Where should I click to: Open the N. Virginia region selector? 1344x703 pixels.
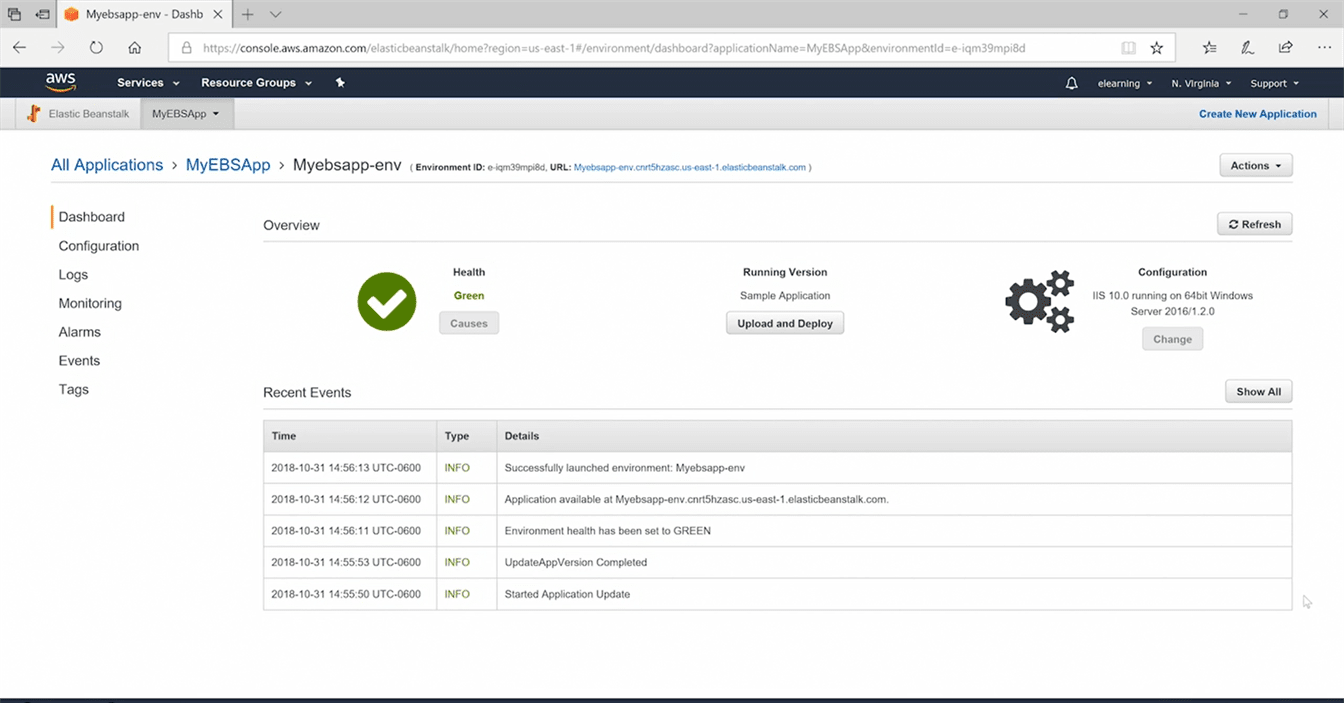[x=1201, y=83]
